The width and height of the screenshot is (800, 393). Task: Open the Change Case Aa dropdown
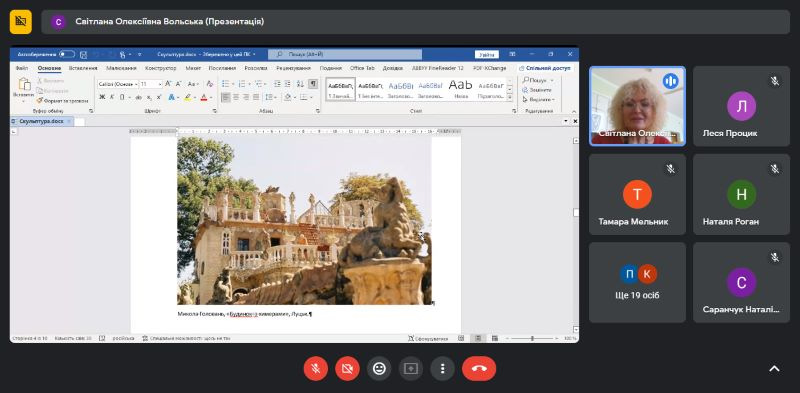click(193, 84)
